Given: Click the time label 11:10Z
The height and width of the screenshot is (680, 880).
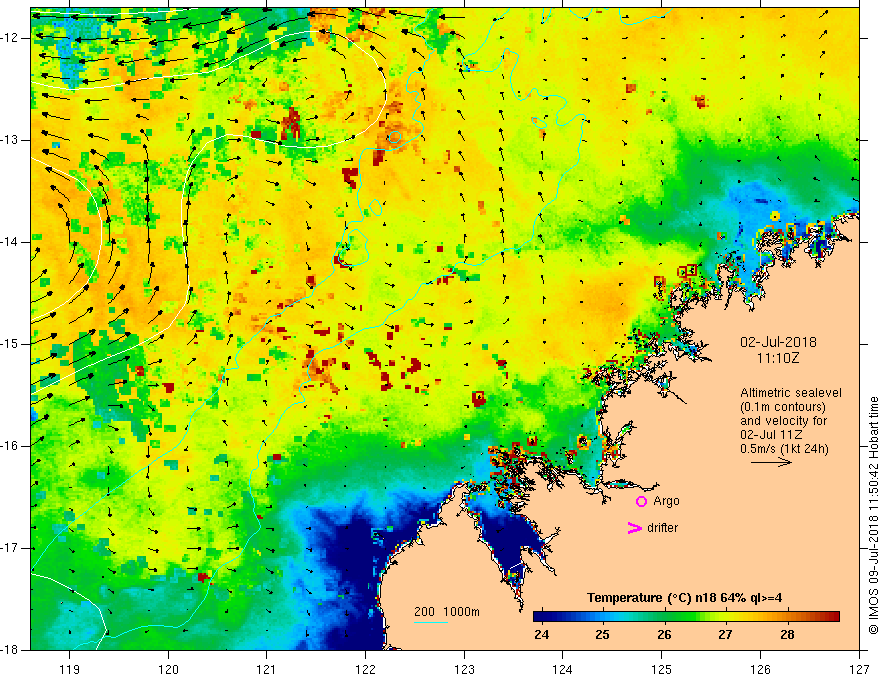Looking at the screenshot, I should pyautogui.click(x=777, y=358).
